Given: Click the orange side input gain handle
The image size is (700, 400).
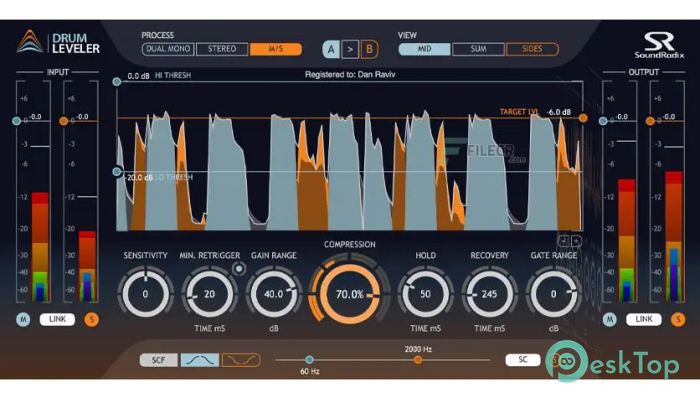Looking at the screenshot, I should pyautogui.click(x=64, y=121).
